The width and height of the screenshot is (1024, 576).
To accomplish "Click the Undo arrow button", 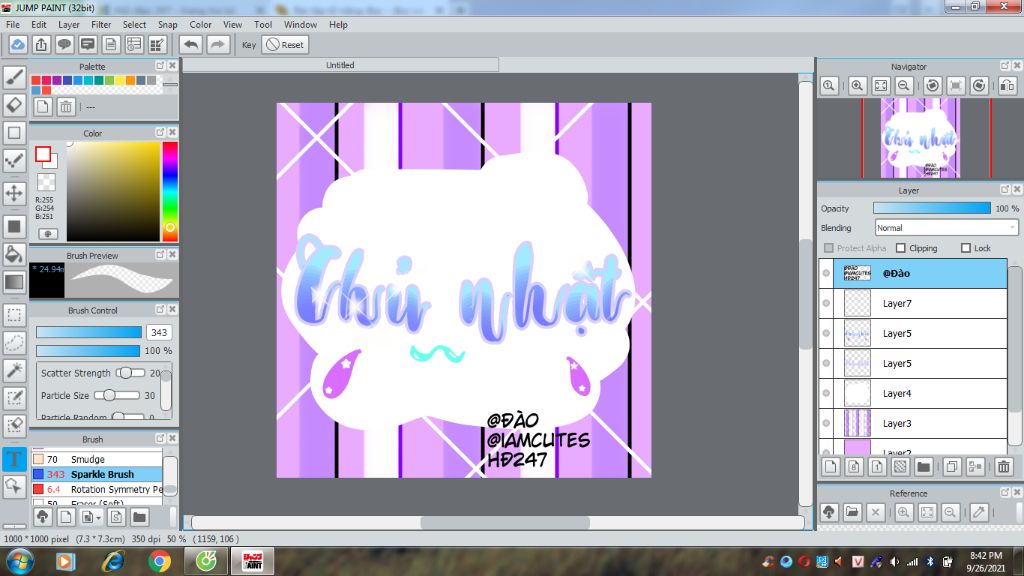I will click(x=191, y=44).
